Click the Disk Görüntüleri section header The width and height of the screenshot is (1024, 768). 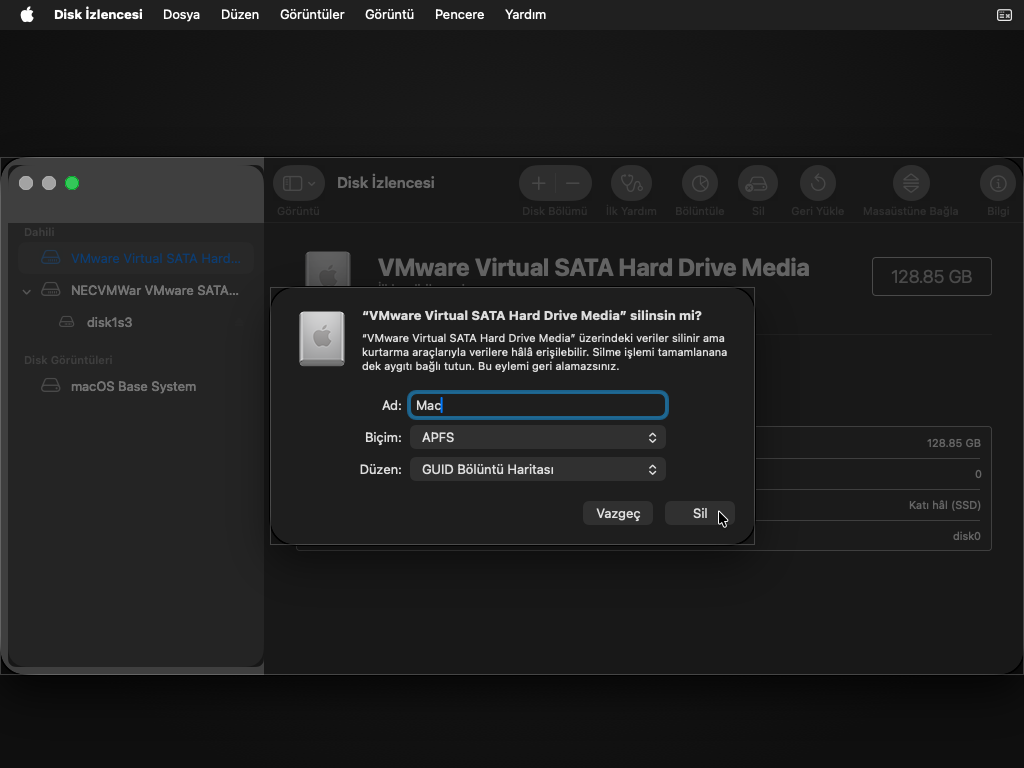68,360
